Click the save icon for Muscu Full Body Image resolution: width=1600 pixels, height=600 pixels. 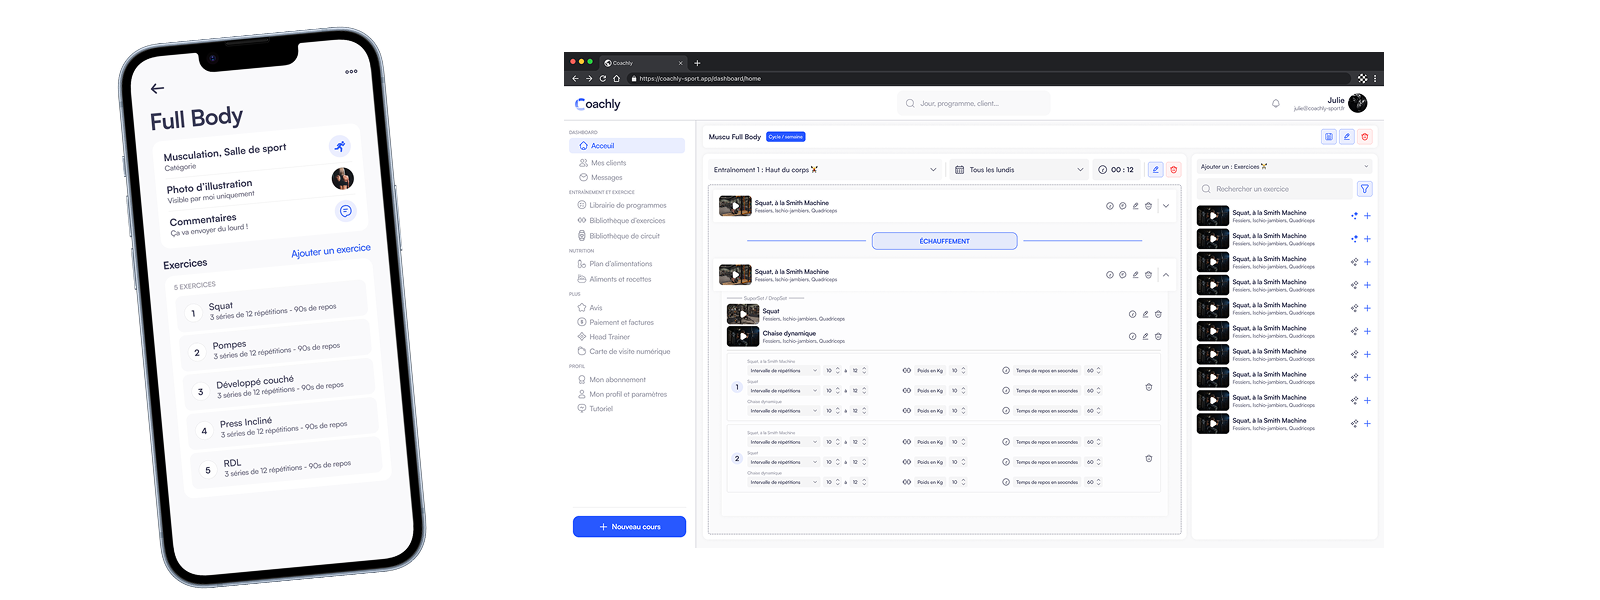click(1328, 137)
